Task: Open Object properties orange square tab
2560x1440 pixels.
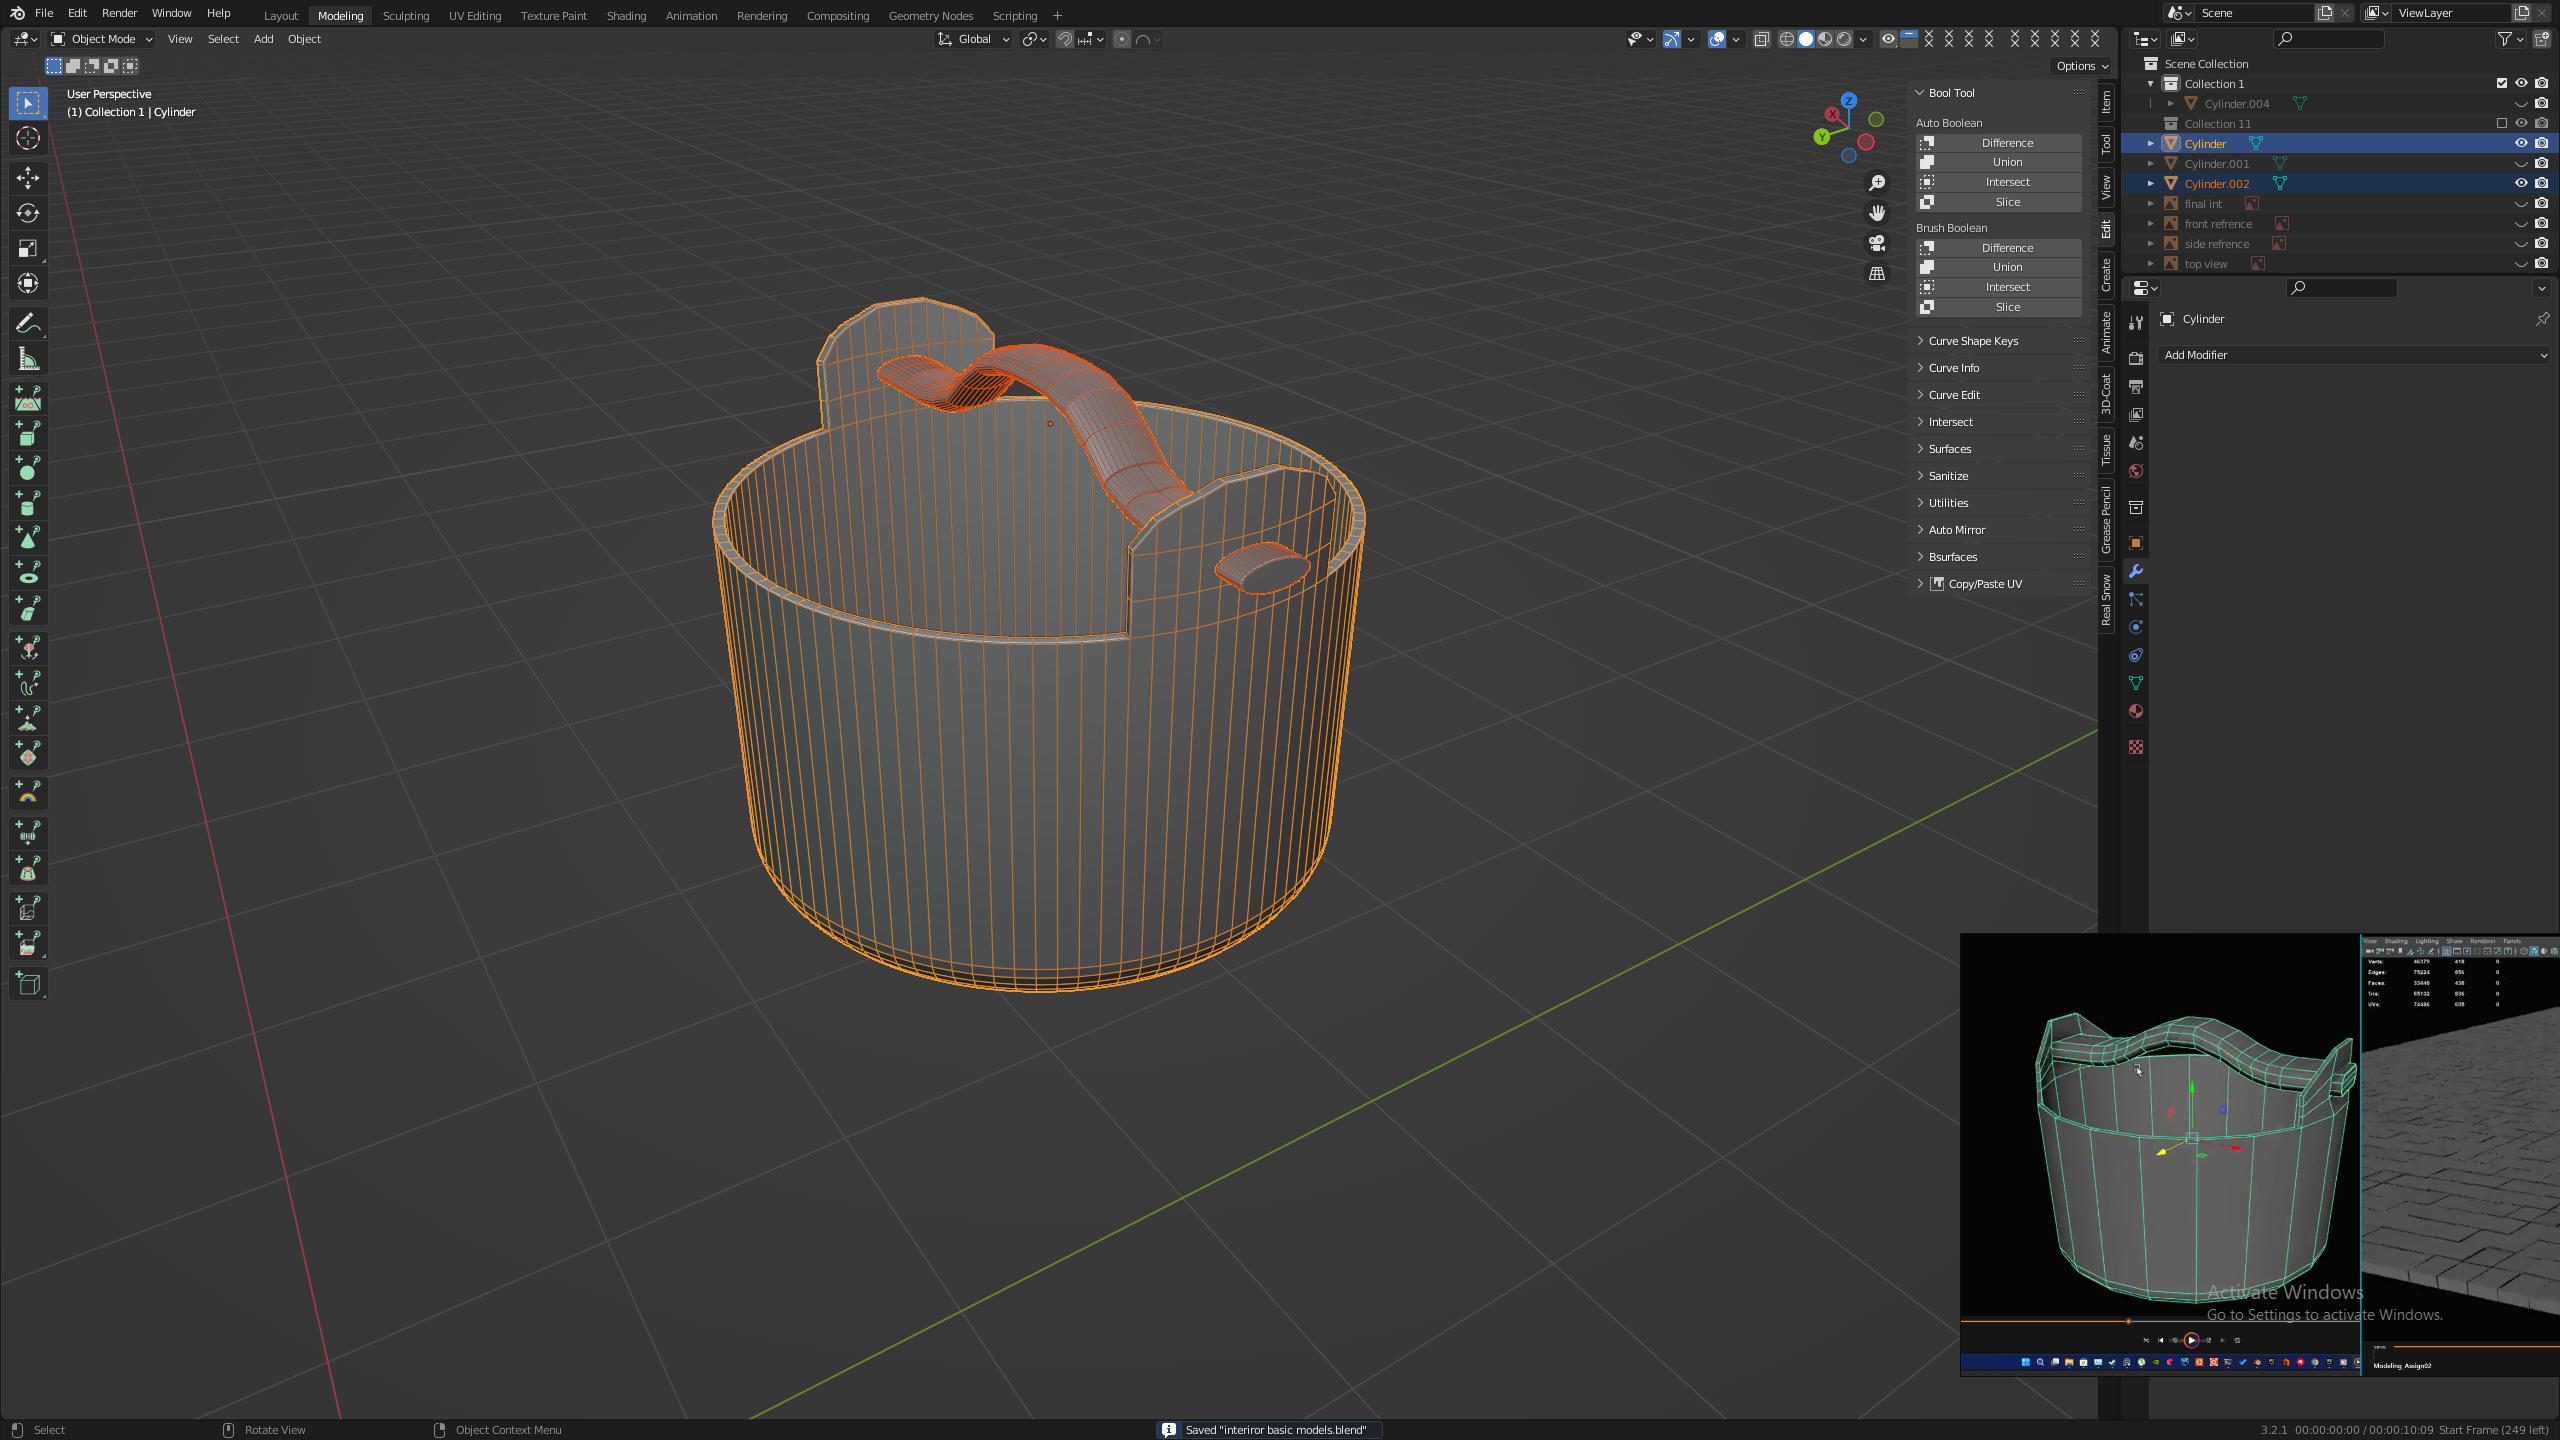Action: point(2136,543)
